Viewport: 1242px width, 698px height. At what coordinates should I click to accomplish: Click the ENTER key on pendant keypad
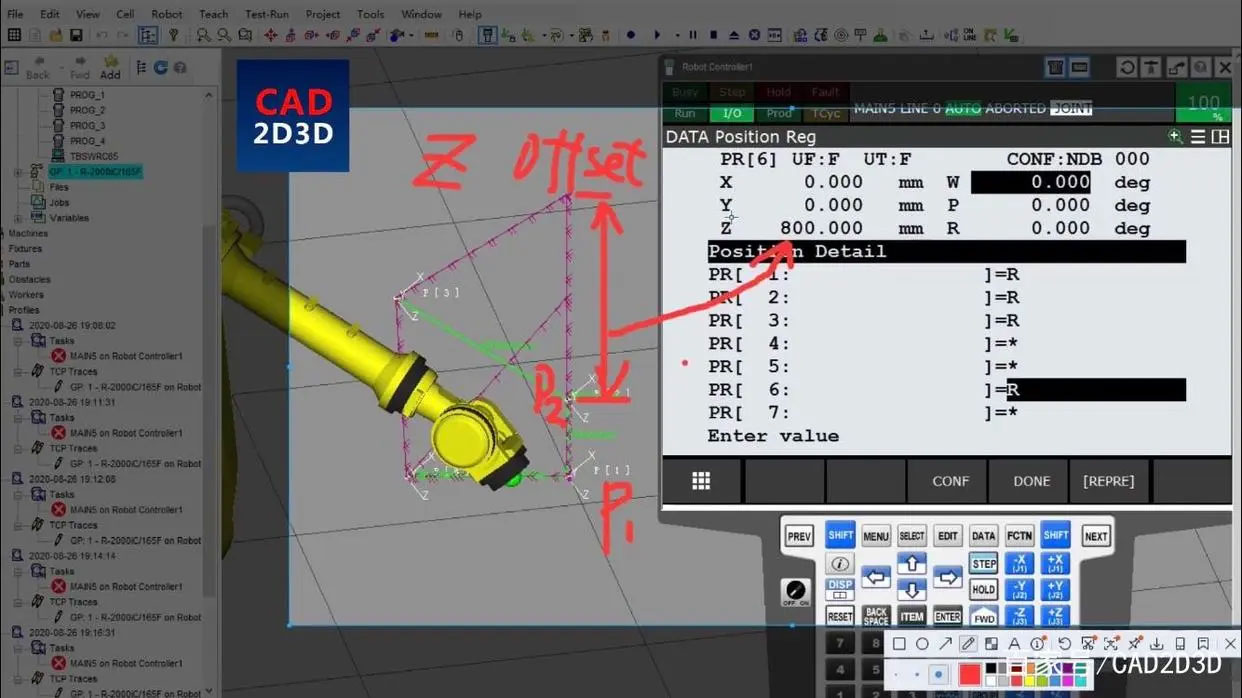(x=947, y=616)
